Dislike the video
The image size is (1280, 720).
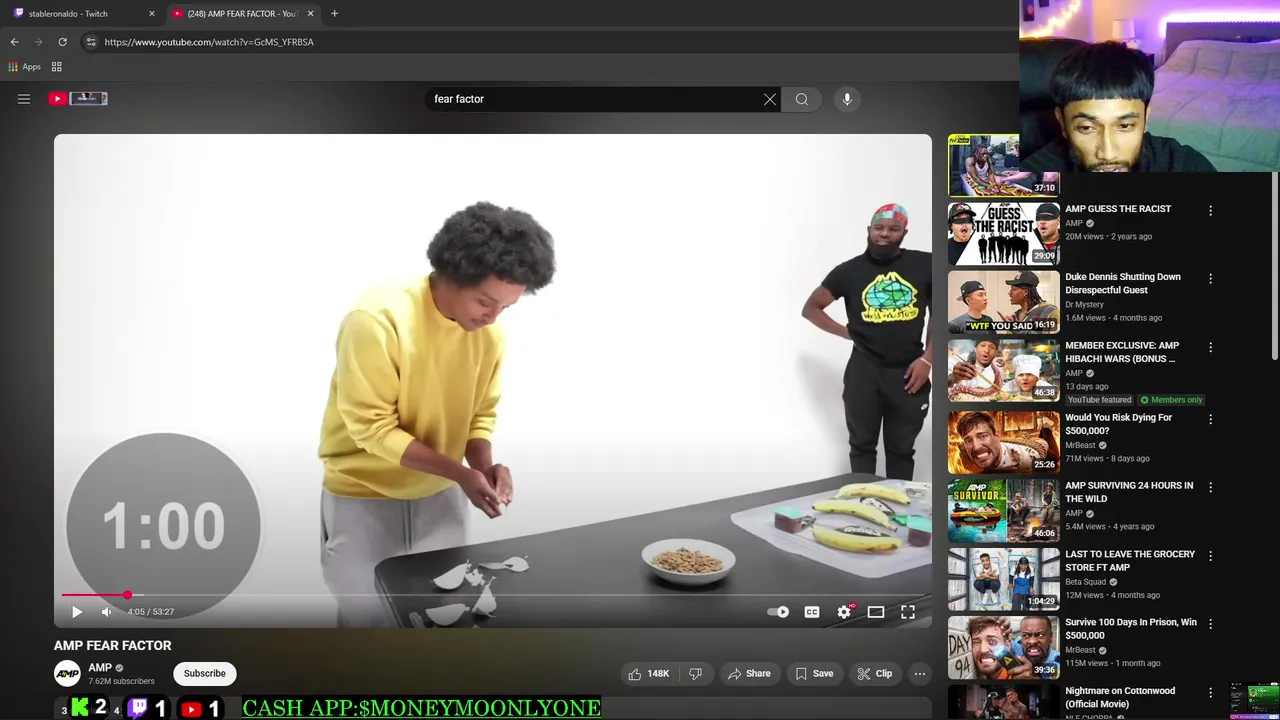tap(696, 674)
